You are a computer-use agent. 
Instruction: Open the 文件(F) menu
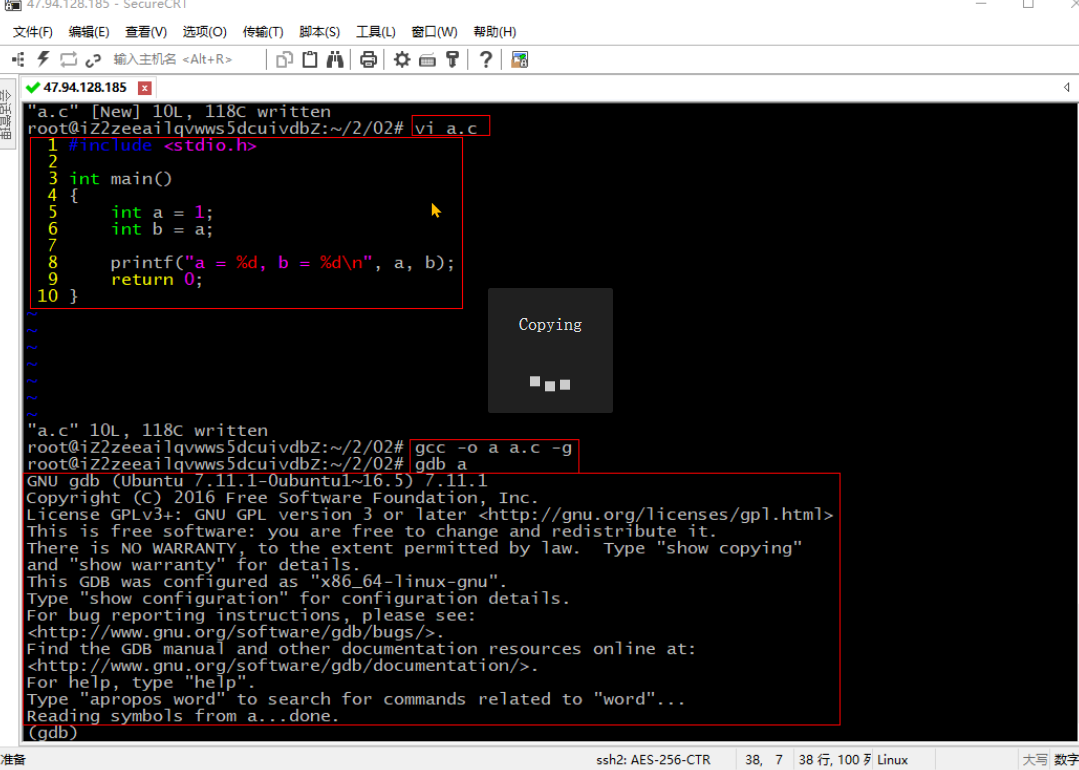coord(33,32)
